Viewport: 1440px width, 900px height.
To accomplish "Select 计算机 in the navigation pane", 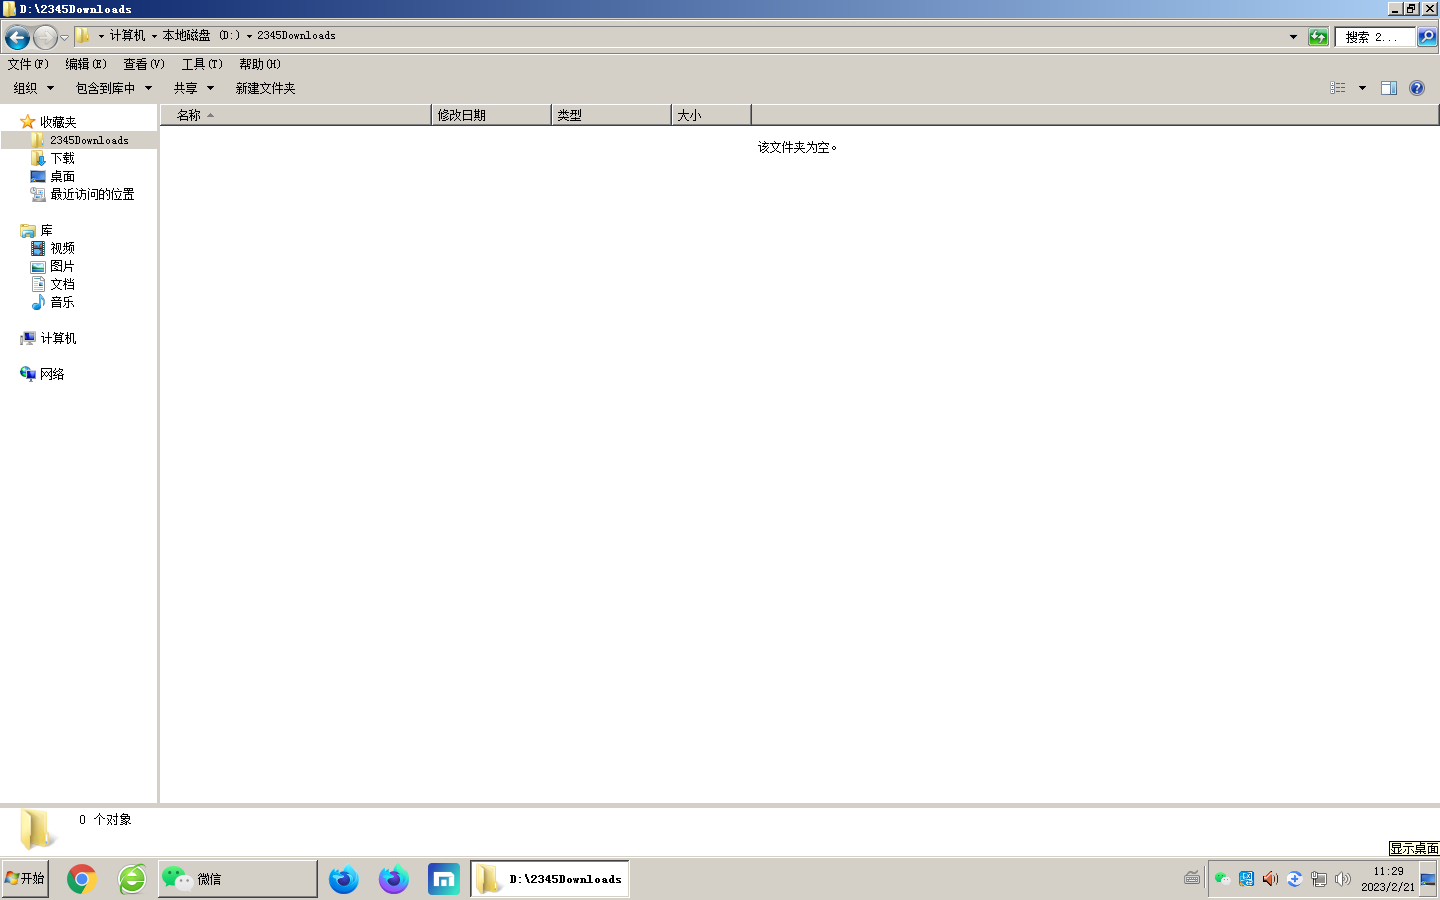I will 58,338.
